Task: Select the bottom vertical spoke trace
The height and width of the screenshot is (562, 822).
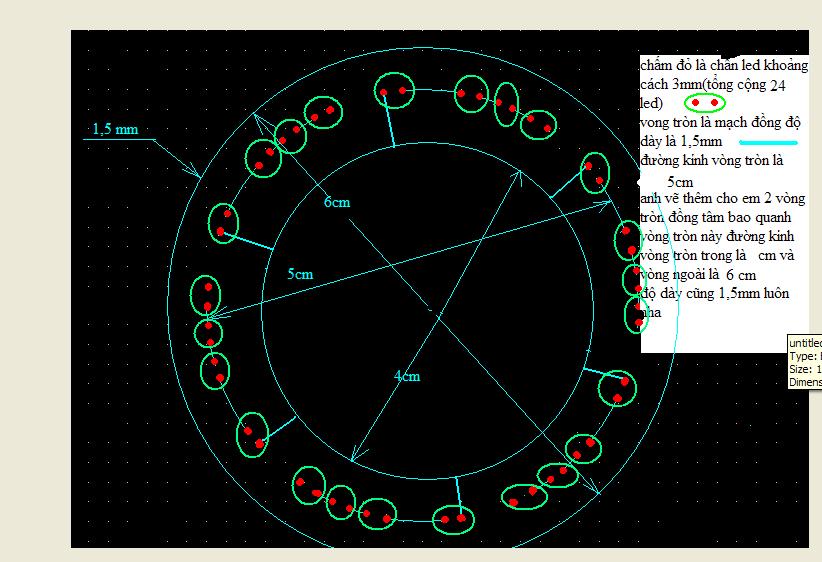Action: pos(458,492)
